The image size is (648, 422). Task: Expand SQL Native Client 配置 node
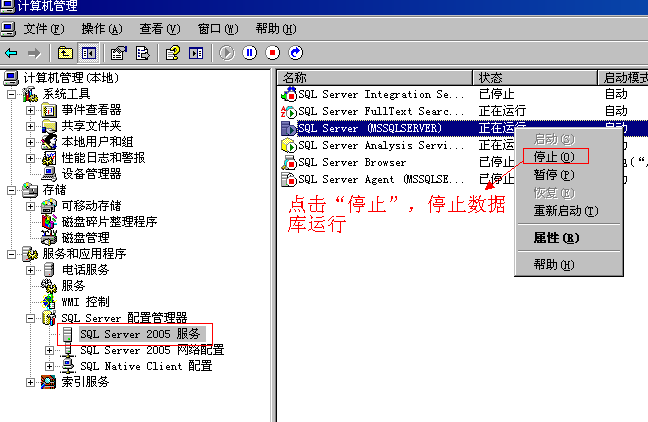tap(49, 366)
